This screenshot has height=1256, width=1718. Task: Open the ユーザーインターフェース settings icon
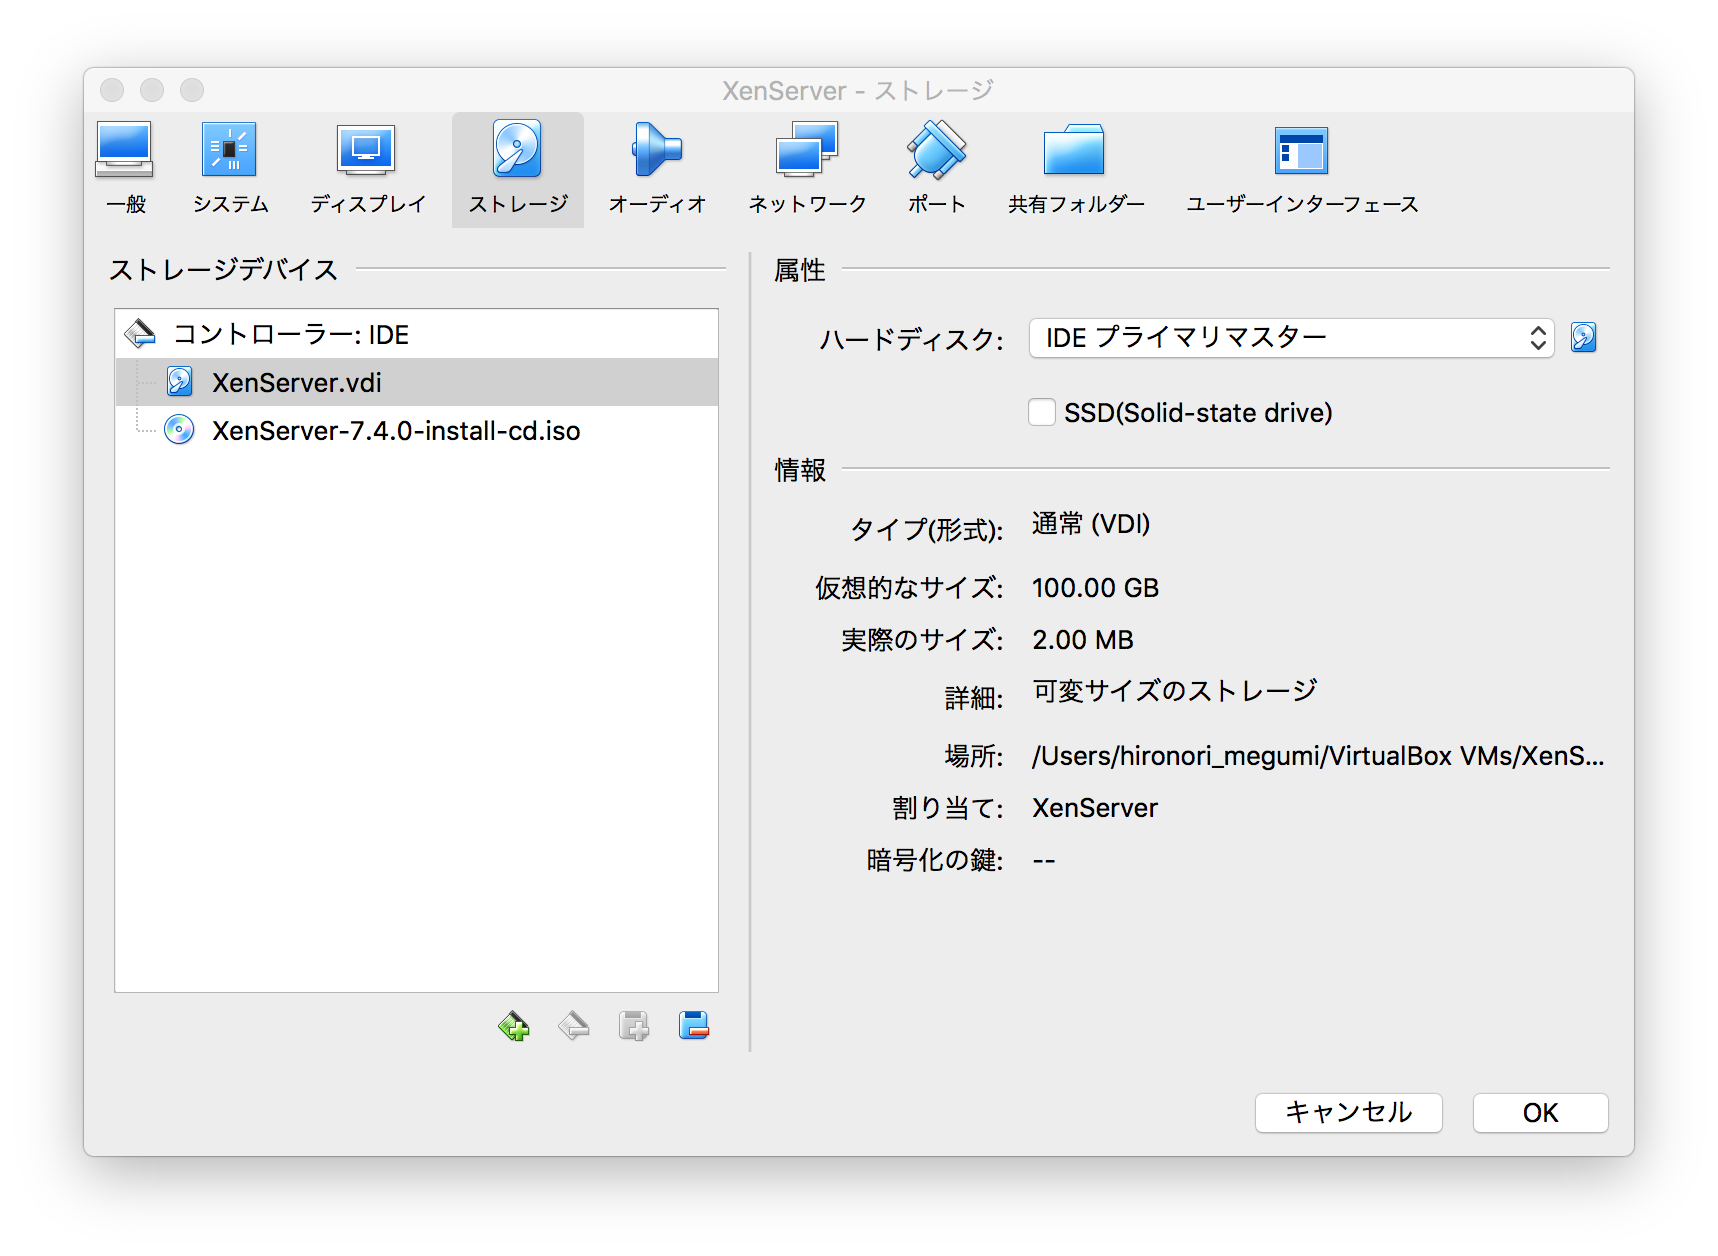coord(1302,168)
